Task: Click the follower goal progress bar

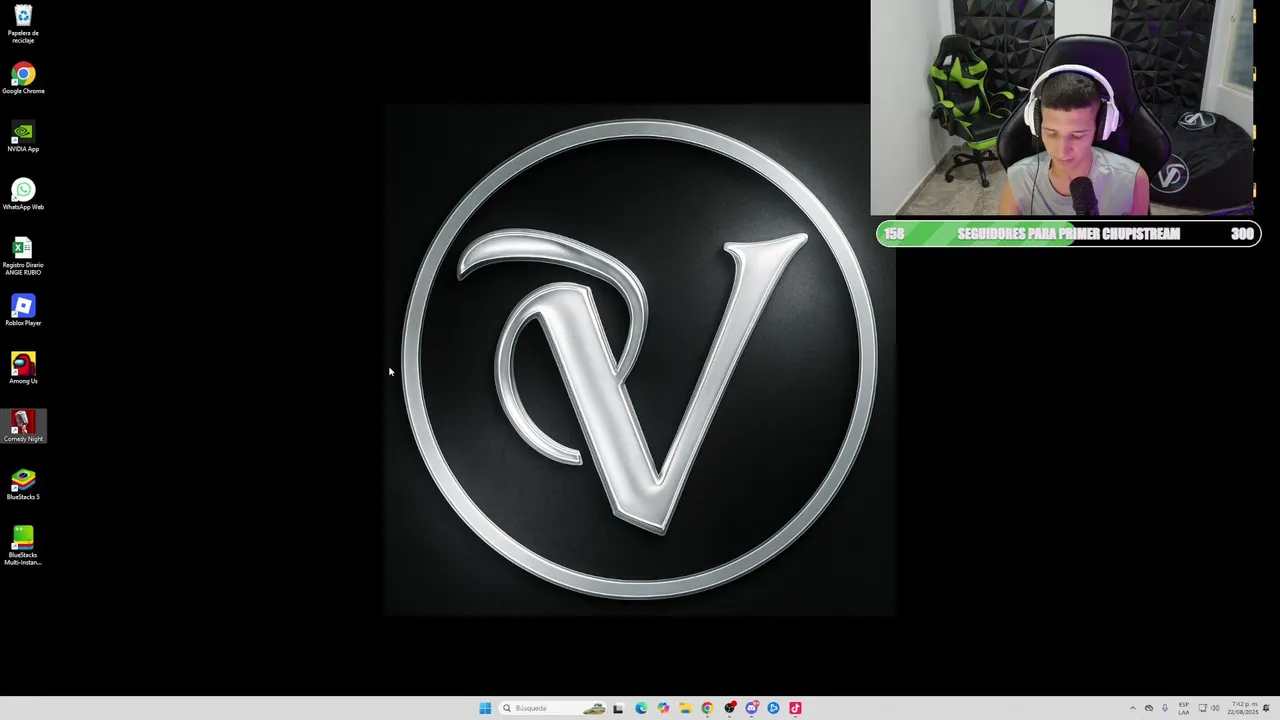Action: pyautogui.click(x=1068, y=234)
